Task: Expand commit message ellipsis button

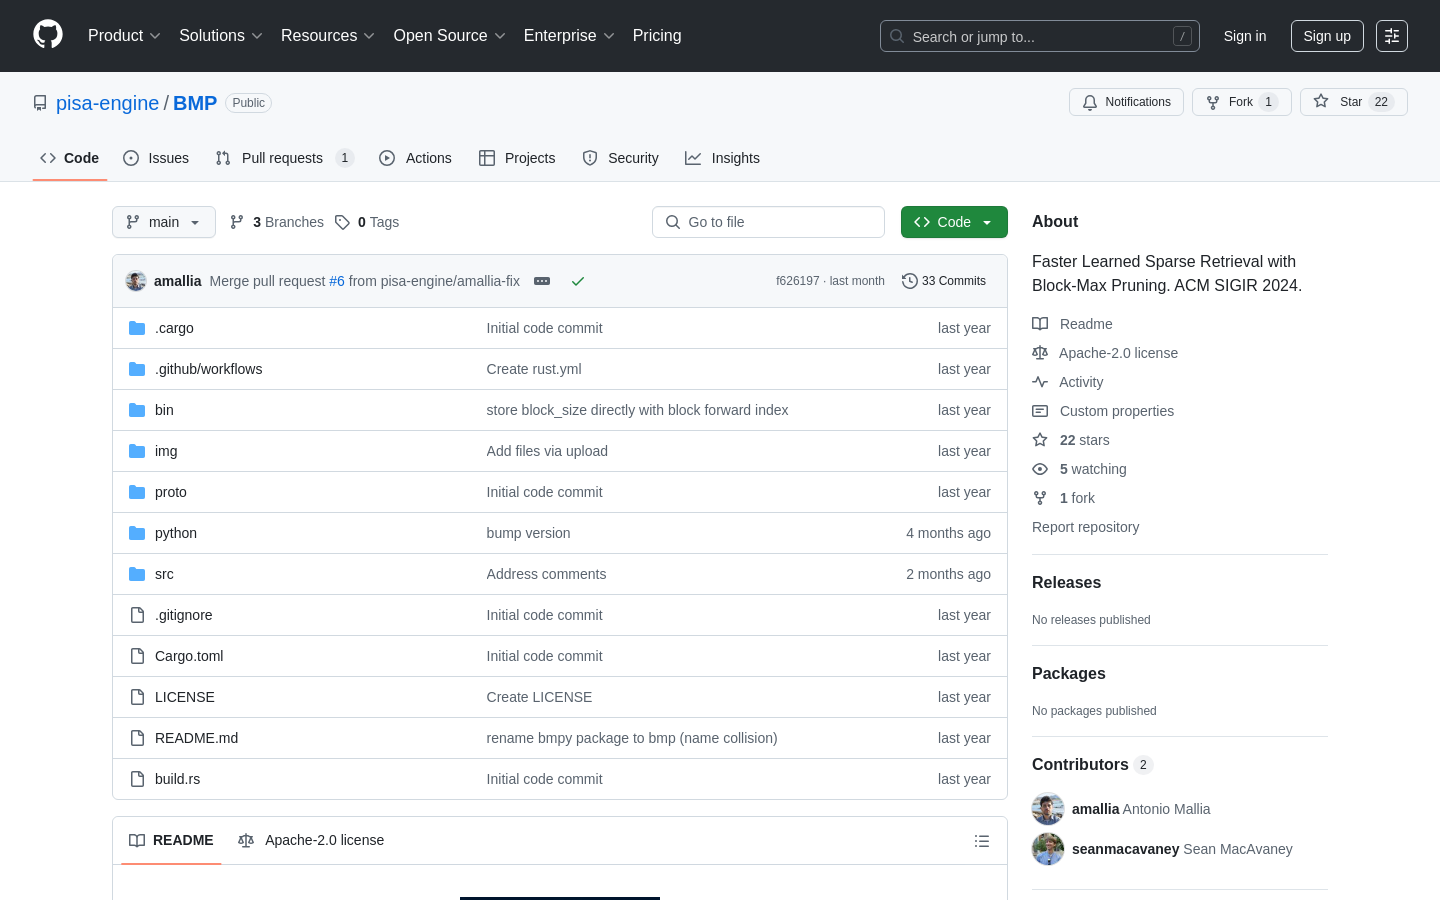Action: [x=542, y=281]
